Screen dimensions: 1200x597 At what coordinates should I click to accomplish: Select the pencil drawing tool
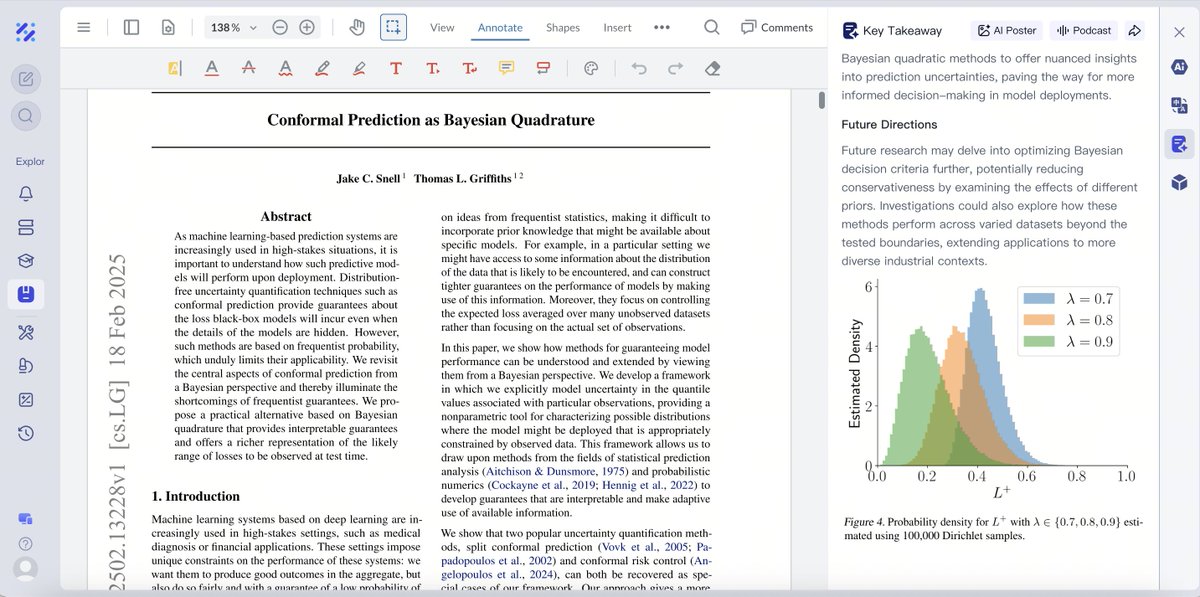[322, 69]
